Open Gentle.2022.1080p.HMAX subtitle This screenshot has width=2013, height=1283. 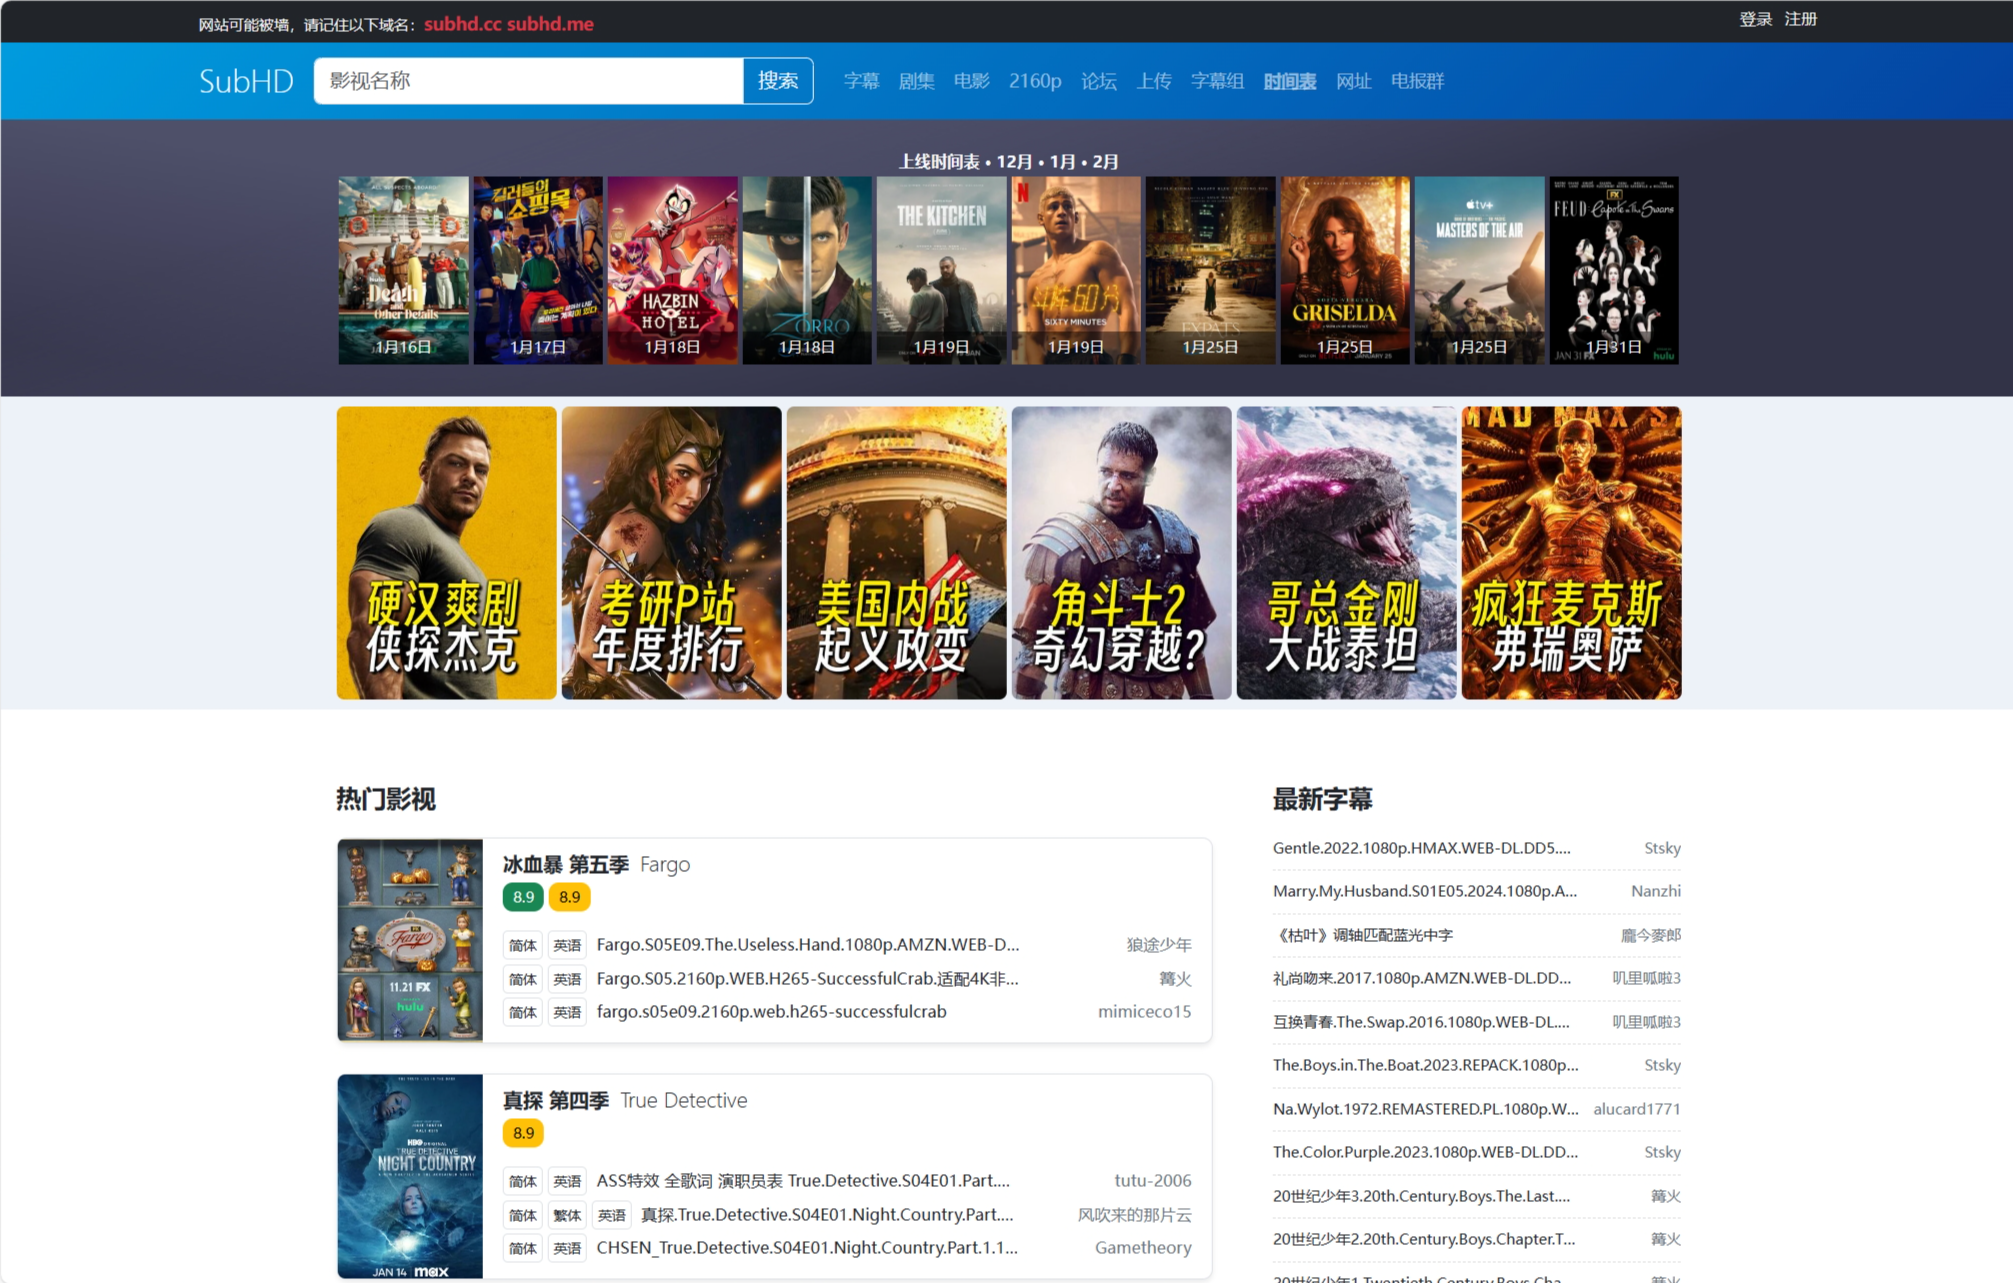(x=1421, y=848)
